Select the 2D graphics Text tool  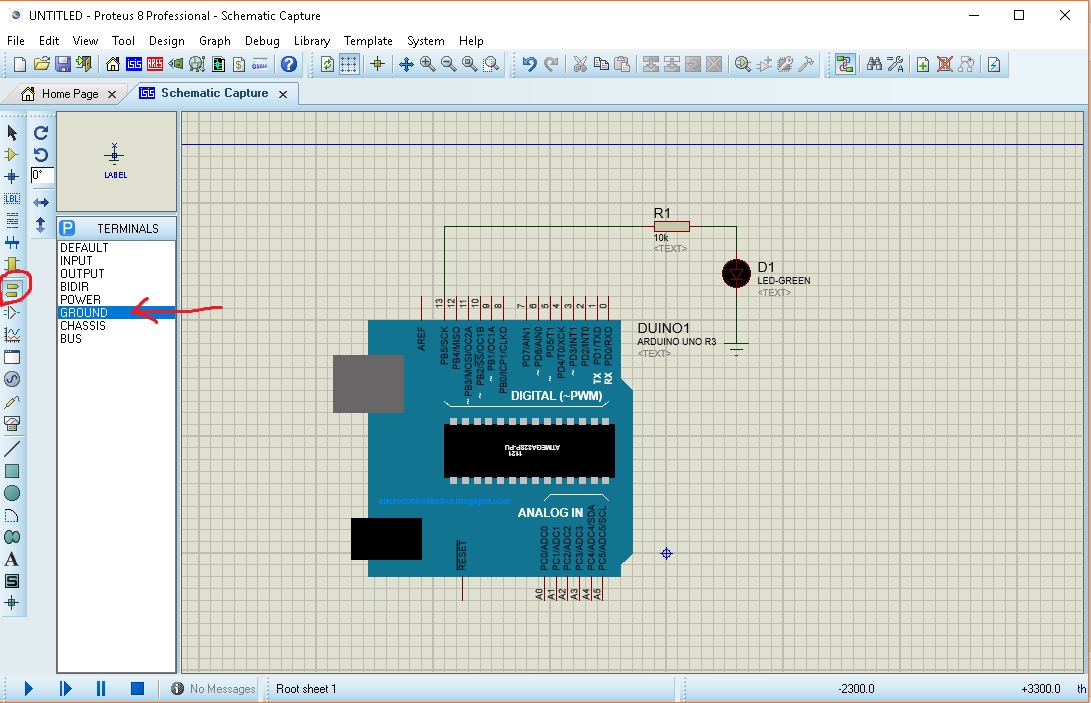(13, 558)
